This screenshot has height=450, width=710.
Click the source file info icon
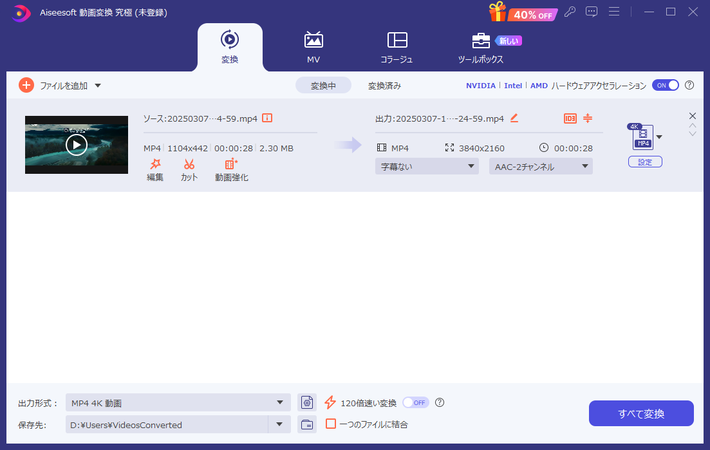(x=267, y=118)
